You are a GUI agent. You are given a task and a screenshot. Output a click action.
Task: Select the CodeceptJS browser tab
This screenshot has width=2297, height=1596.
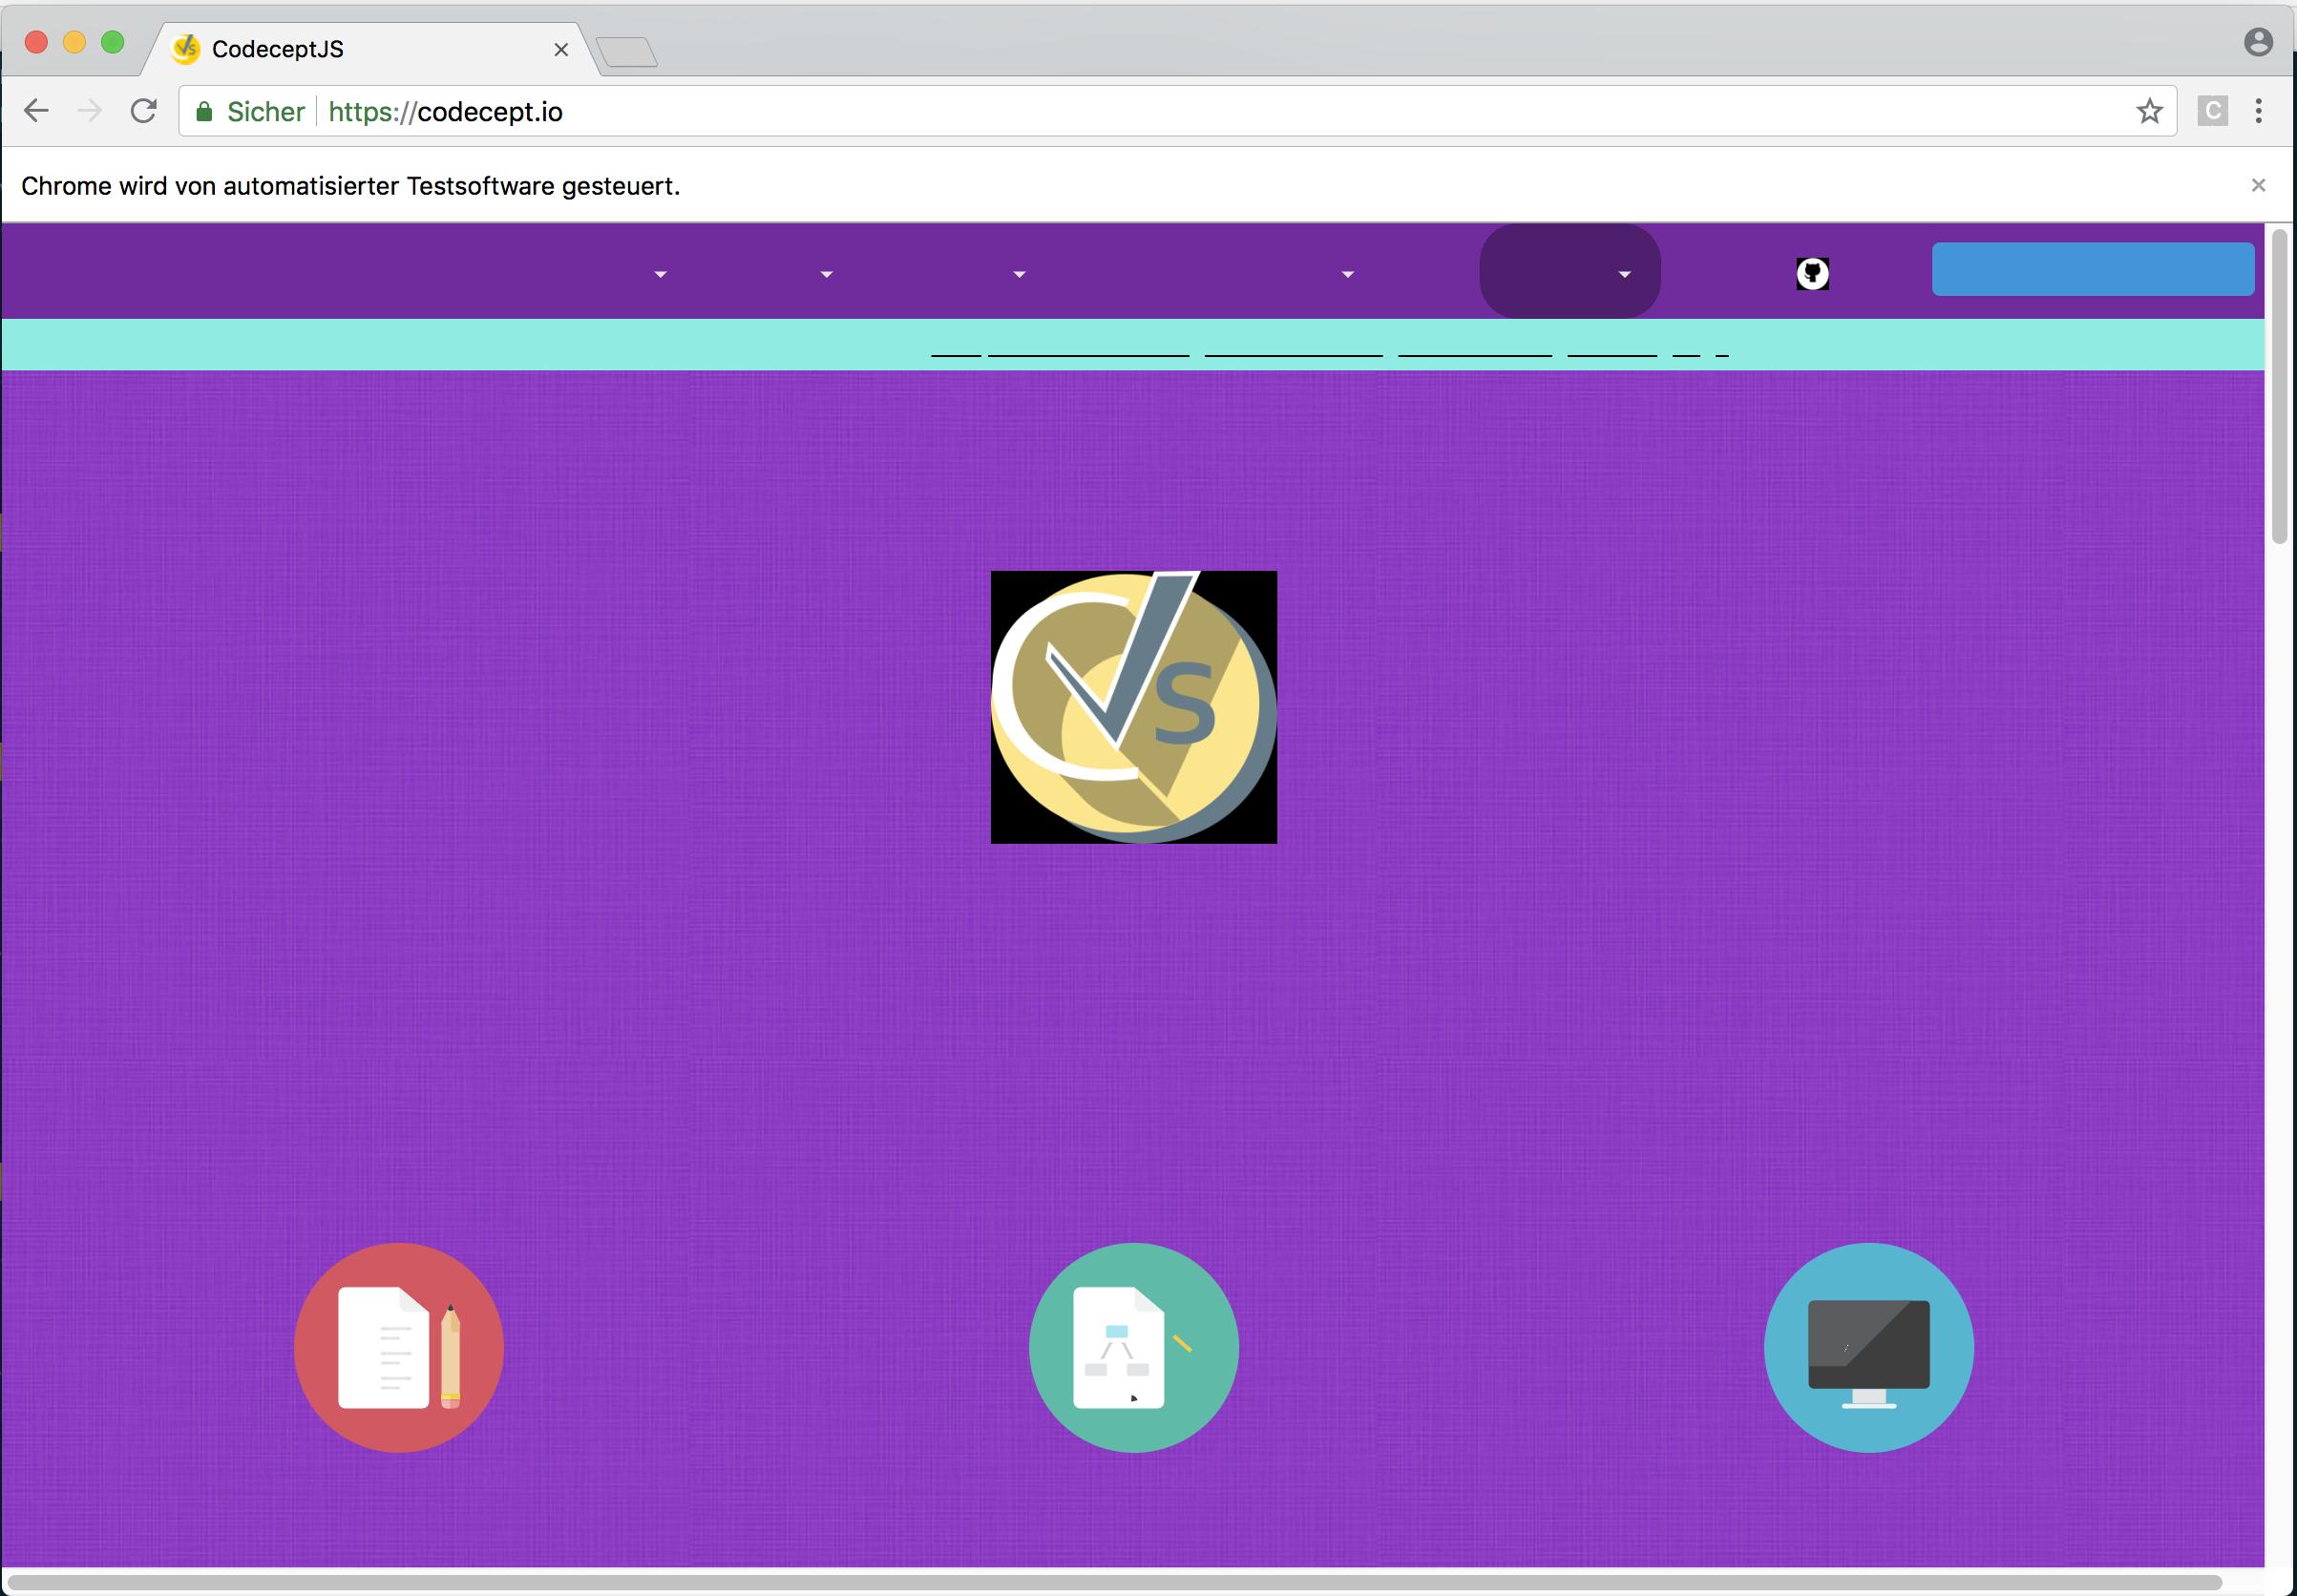pyautogui.click(x=370, y=49)
